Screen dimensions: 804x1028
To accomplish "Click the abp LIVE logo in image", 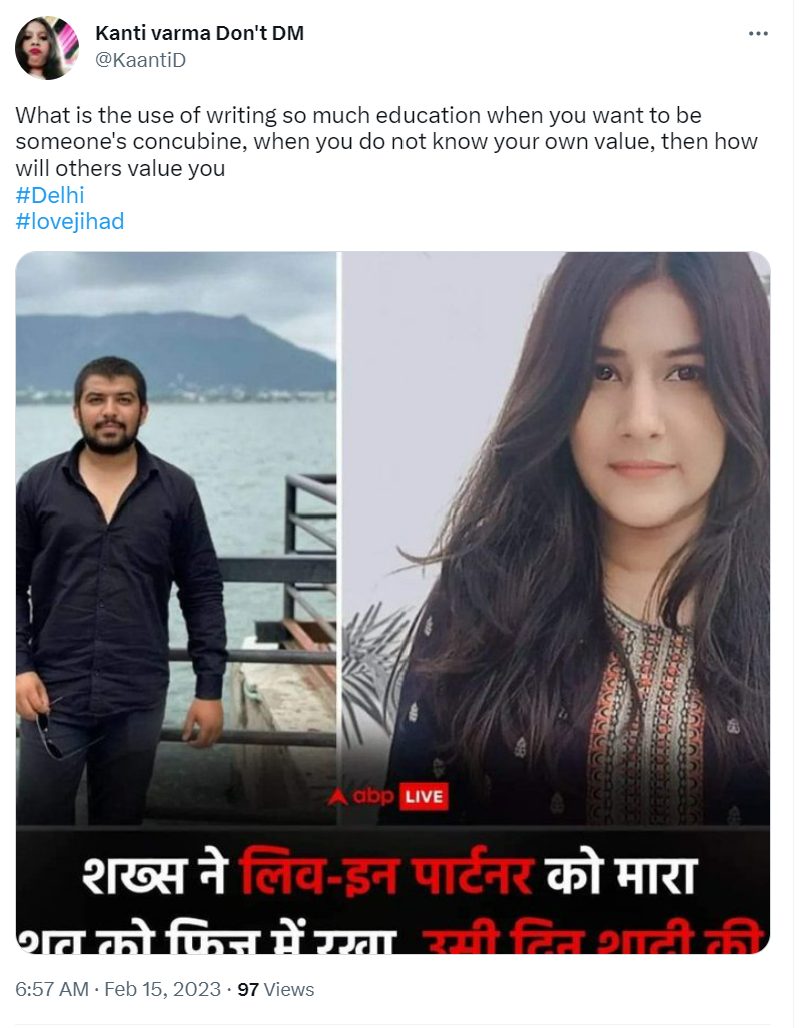I will tap(388, 797).
